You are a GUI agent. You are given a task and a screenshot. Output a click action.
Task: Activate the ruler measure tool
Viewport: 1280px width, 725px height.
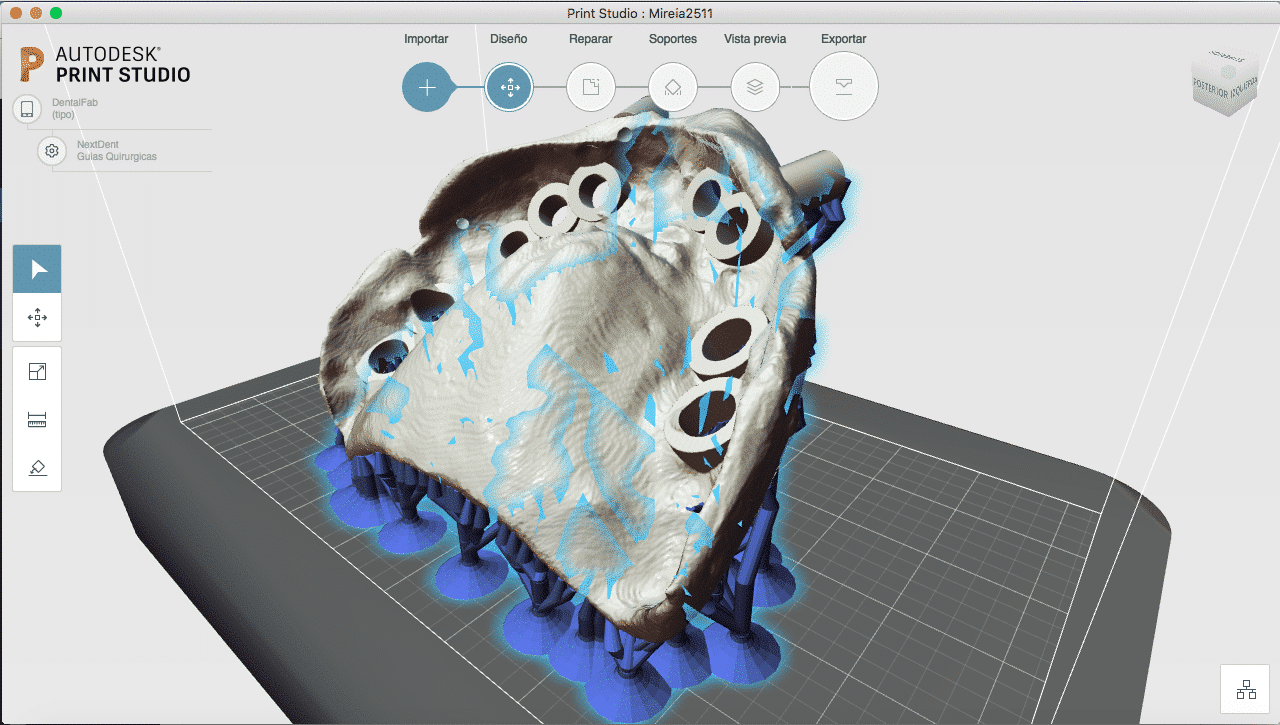38,420
